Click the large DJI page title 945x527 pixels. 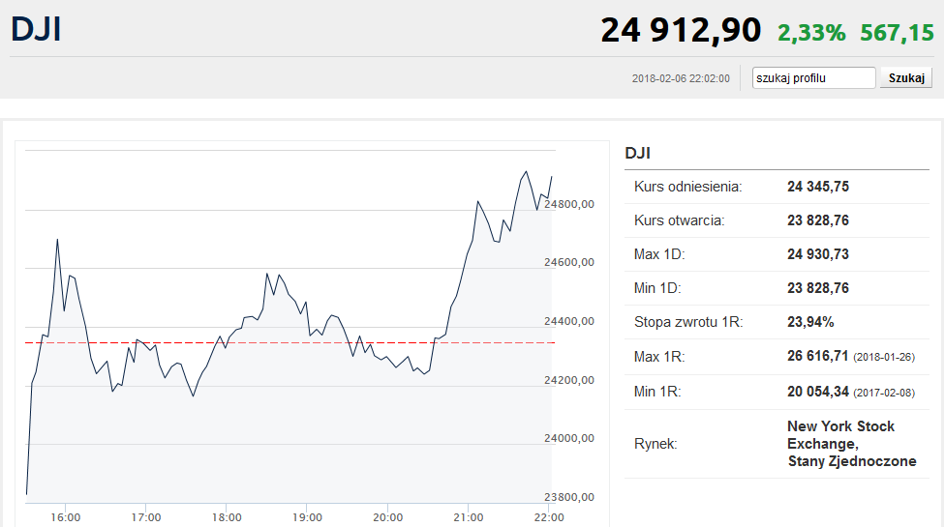coord(36,29)
